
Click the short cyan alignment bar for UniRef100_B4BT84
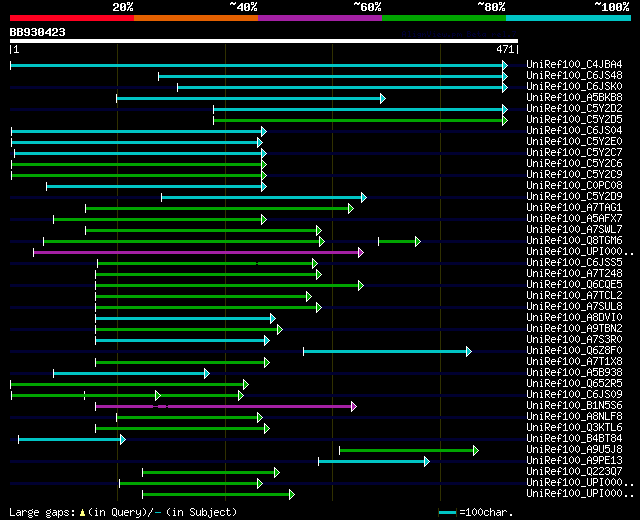[72, 440]
